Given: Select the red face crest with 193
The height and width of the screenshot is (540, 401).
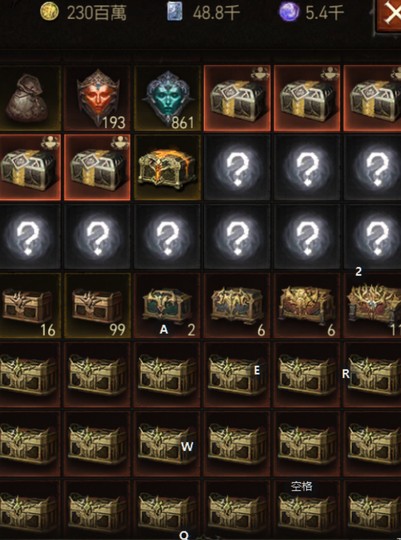Looking at the screenshot, I should [x=97, y=98].
